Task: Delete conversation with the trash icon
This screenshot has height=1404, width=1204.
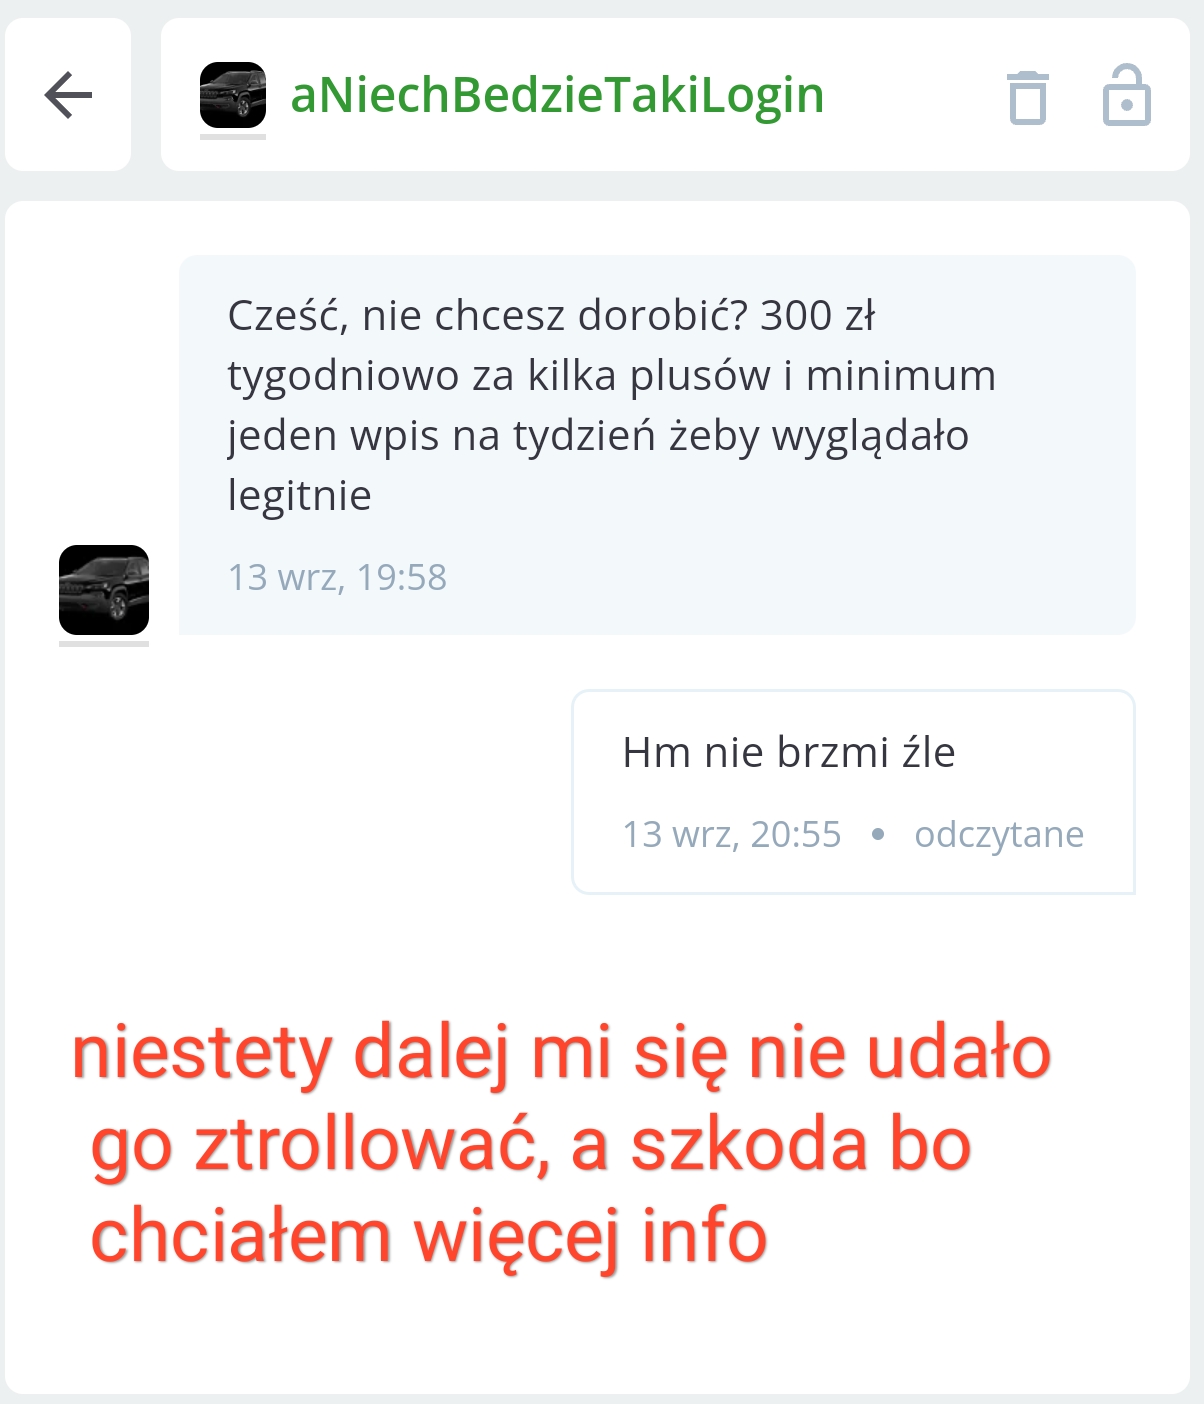Action: 1027,97
